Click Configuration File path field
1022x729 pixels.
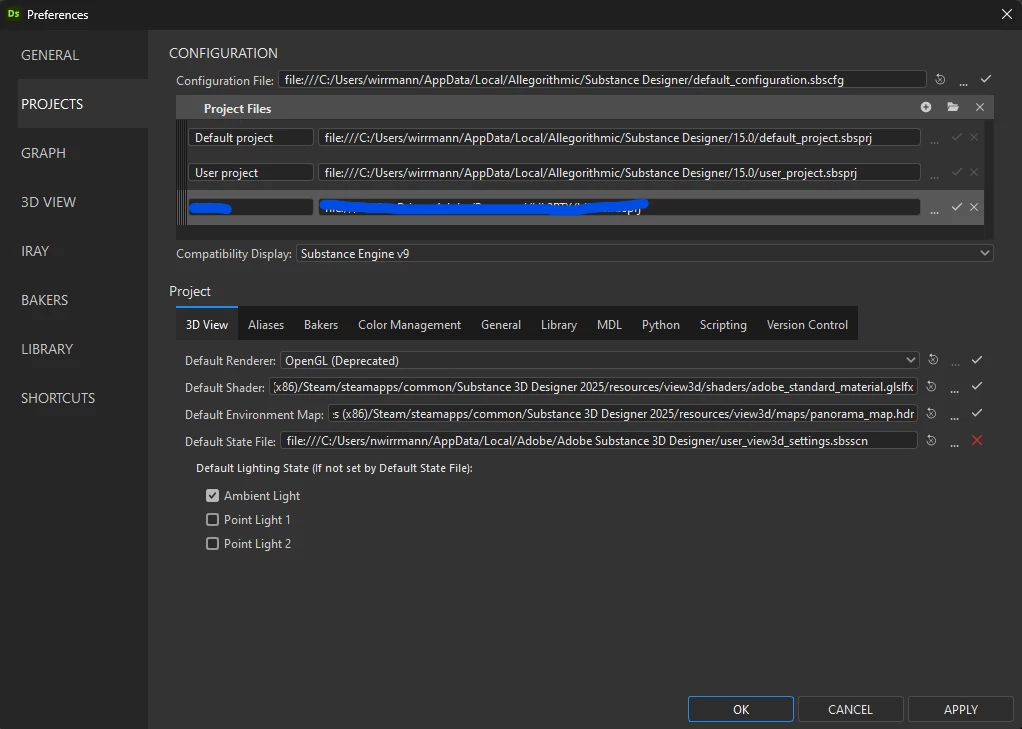coord(602,80)
